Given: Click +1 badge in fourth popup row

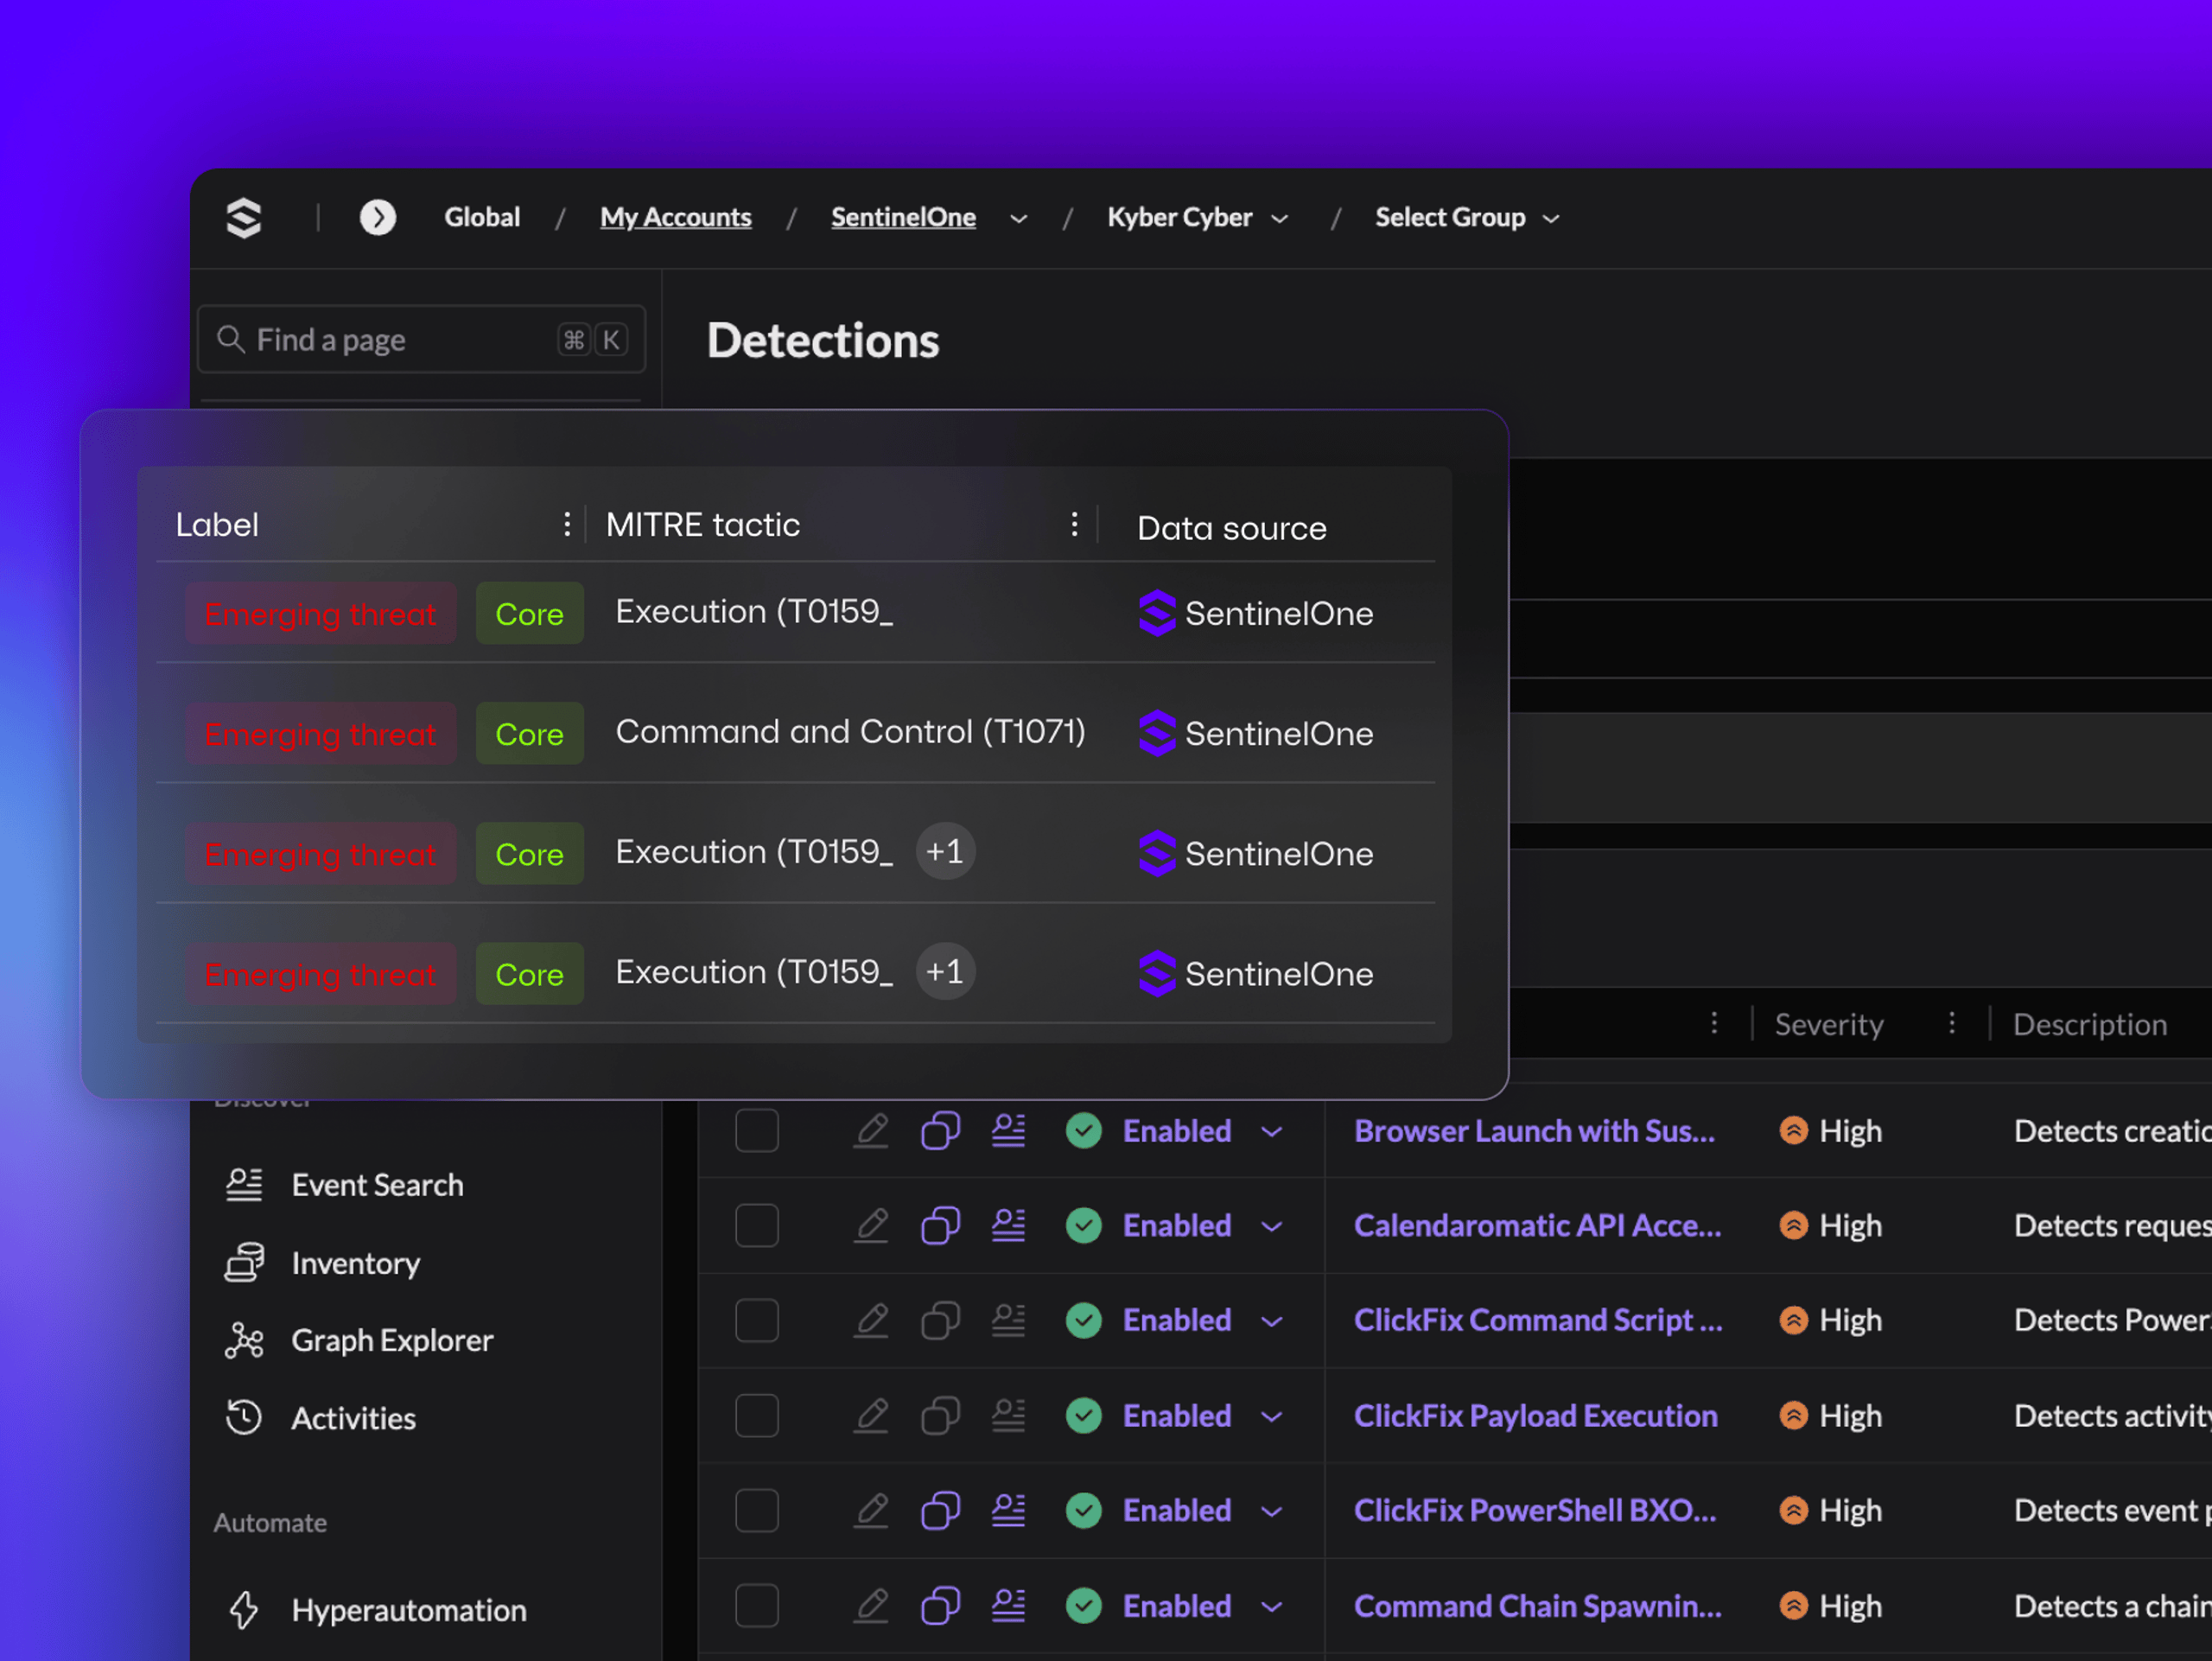Looking at the screenshot, I should [945, 972].
